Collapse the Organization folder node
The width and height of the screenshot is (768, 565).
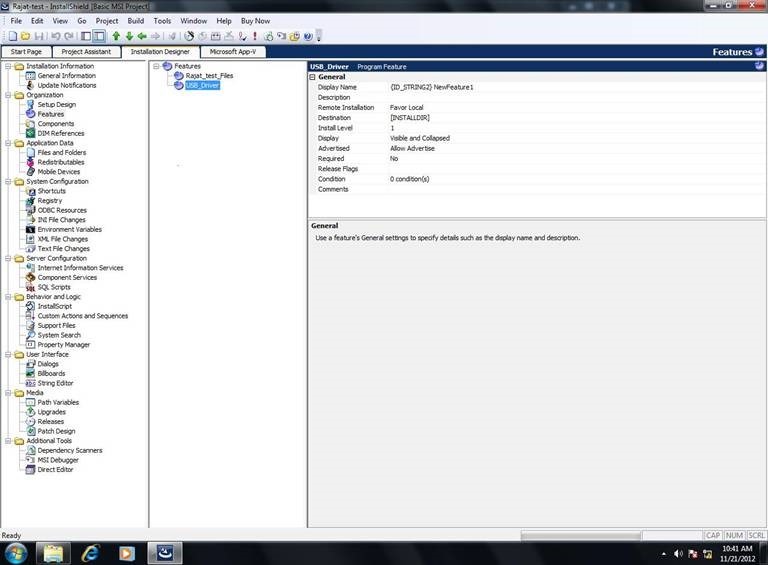point(8,95)
